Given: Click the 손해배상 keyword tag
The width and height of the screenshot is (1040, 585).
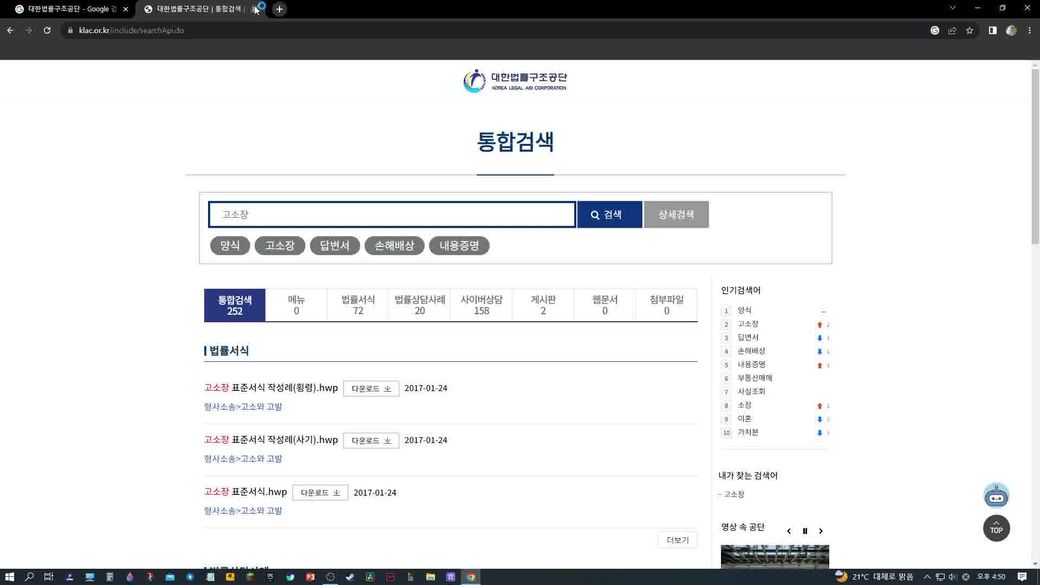Looking at the screenshot, I should click(x=394, y=245).
